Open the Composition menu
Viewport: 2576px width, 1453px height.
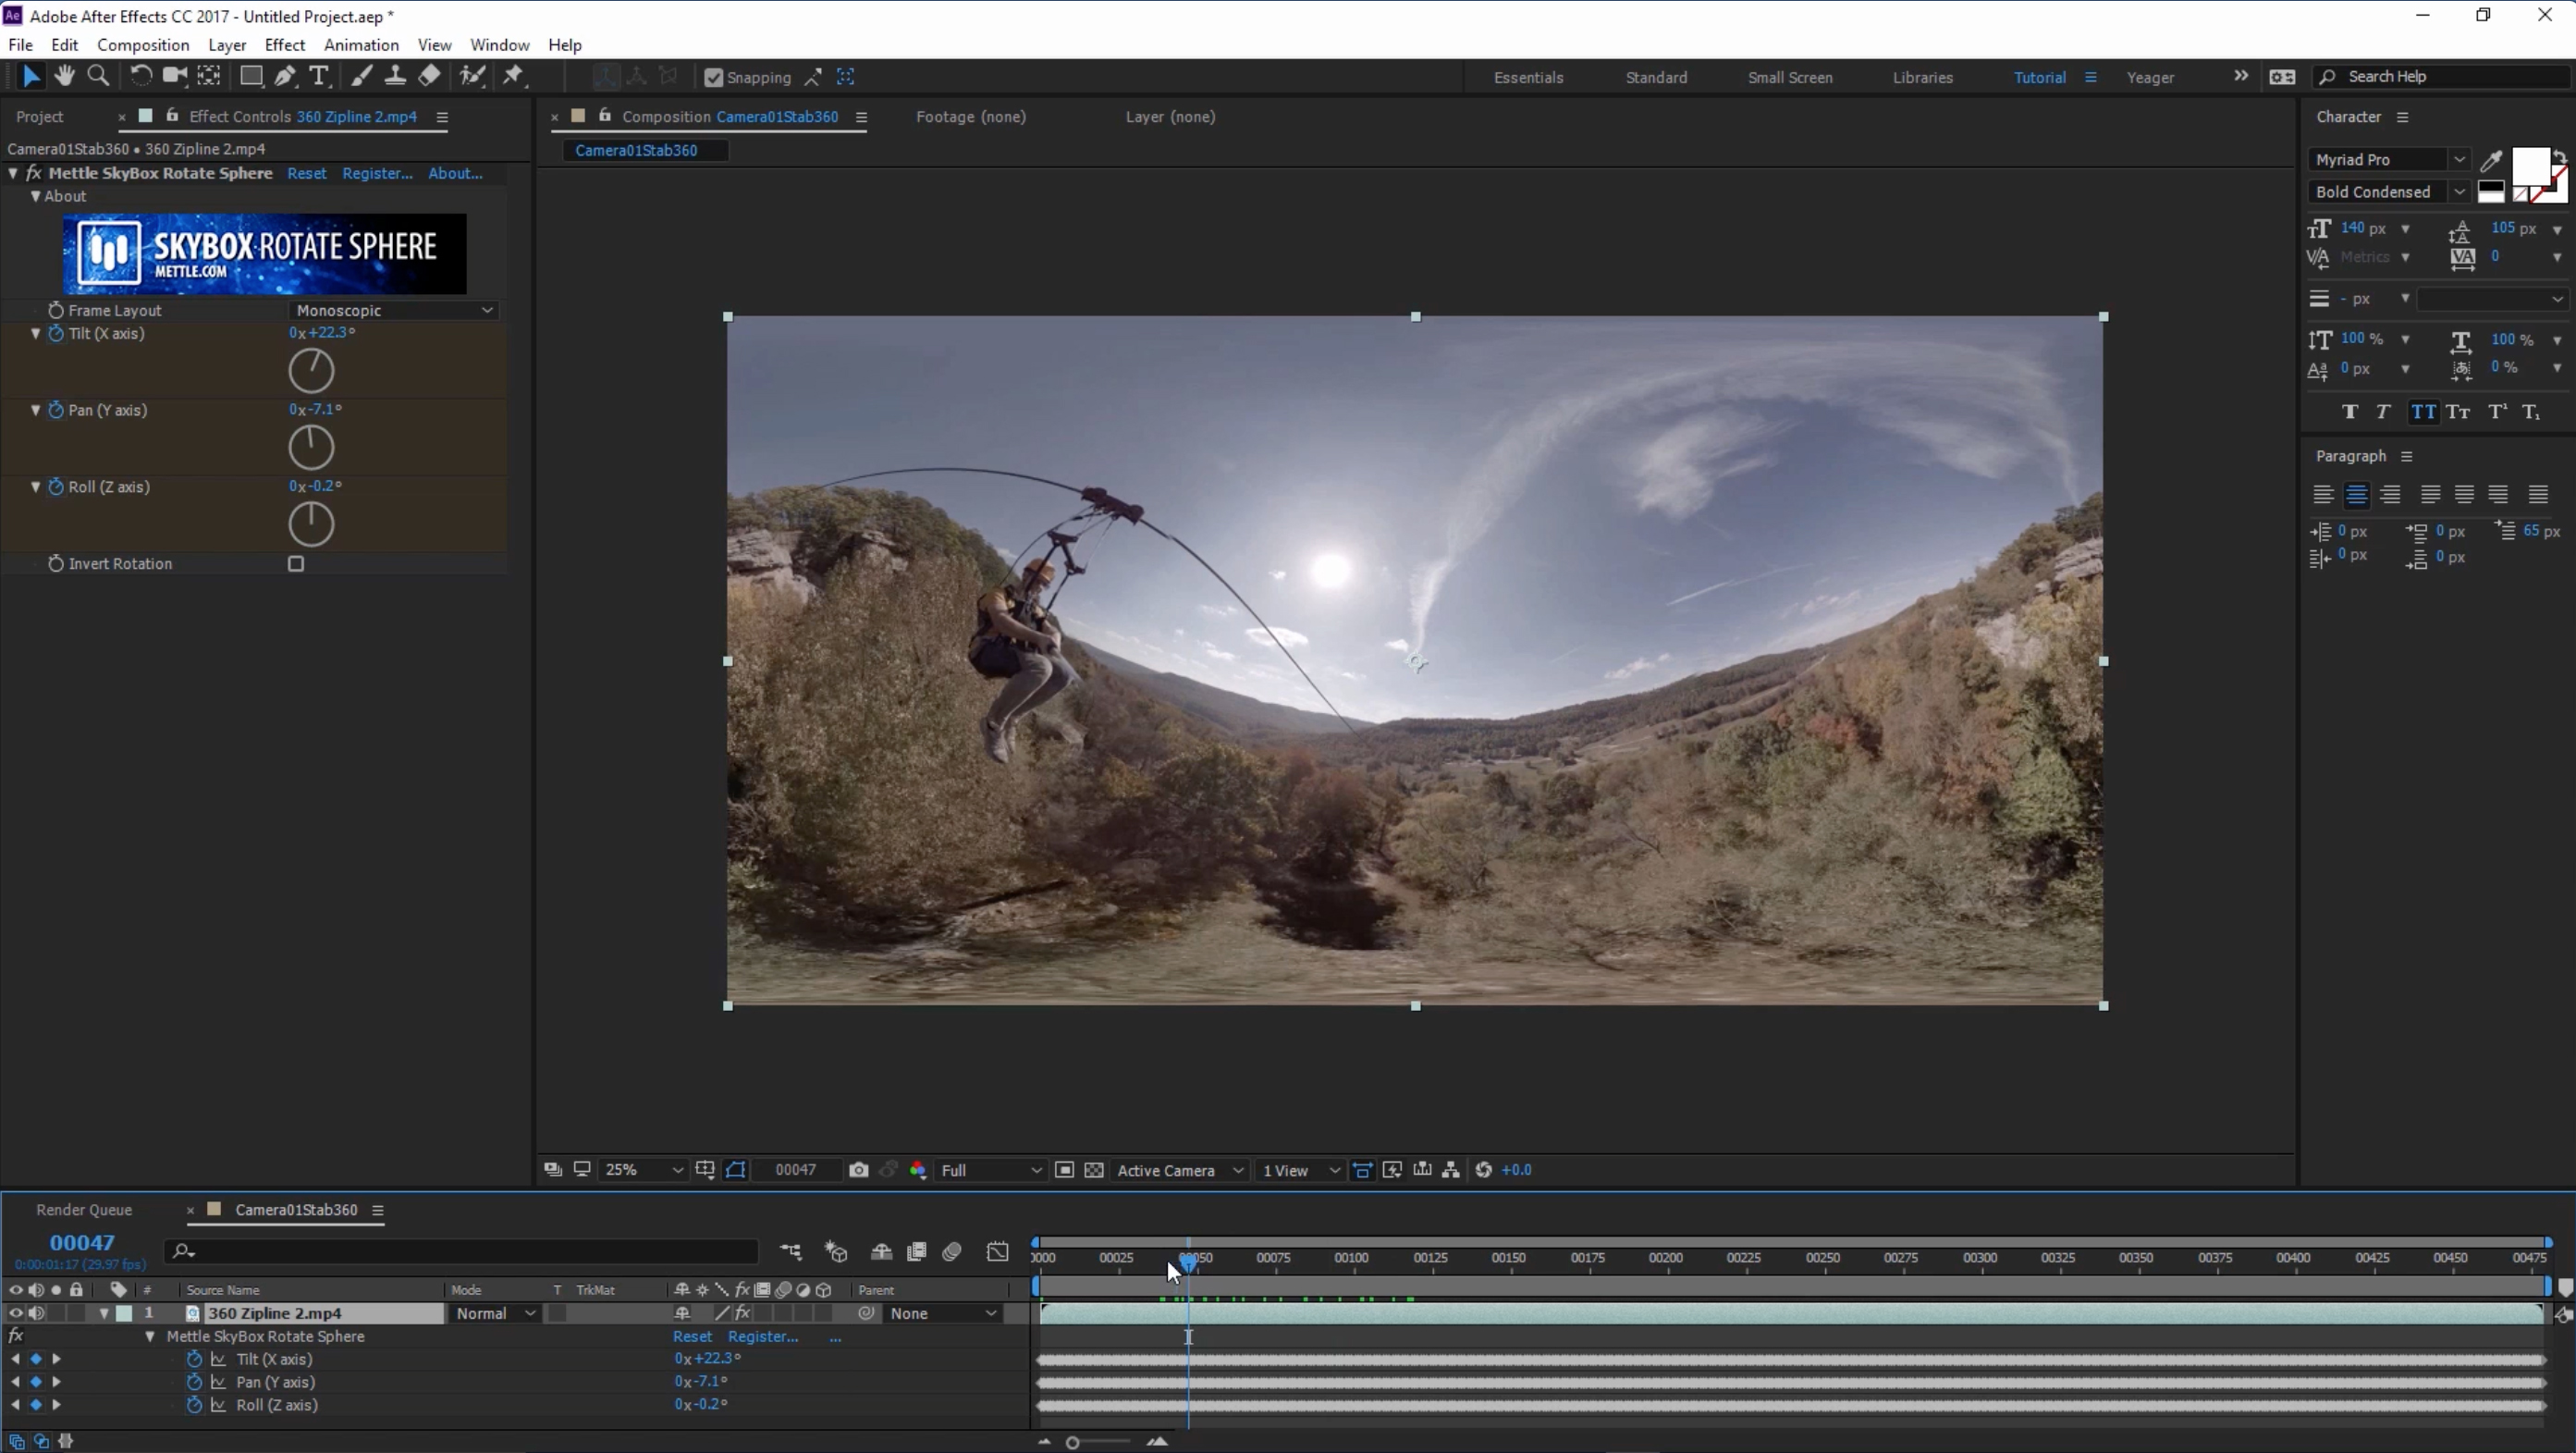[142, 45]
